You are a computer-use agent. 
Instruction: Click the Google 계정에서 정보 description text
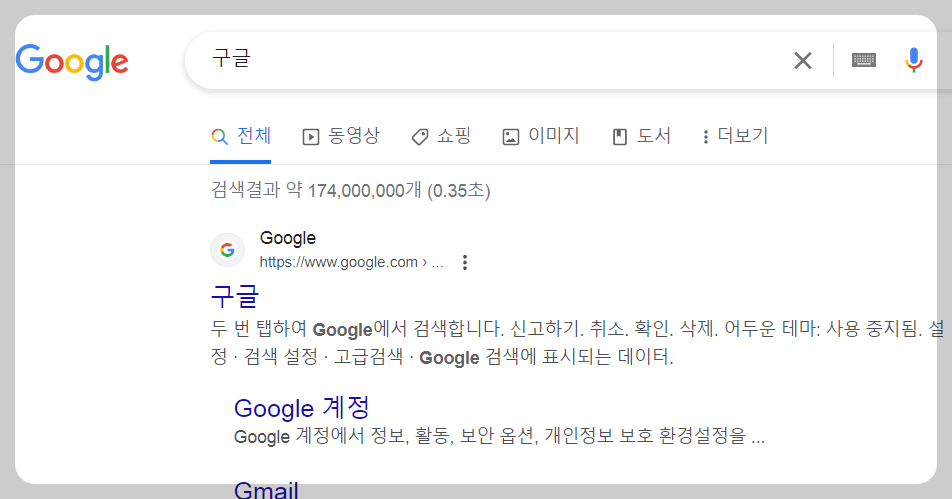(x=499, y=436)
